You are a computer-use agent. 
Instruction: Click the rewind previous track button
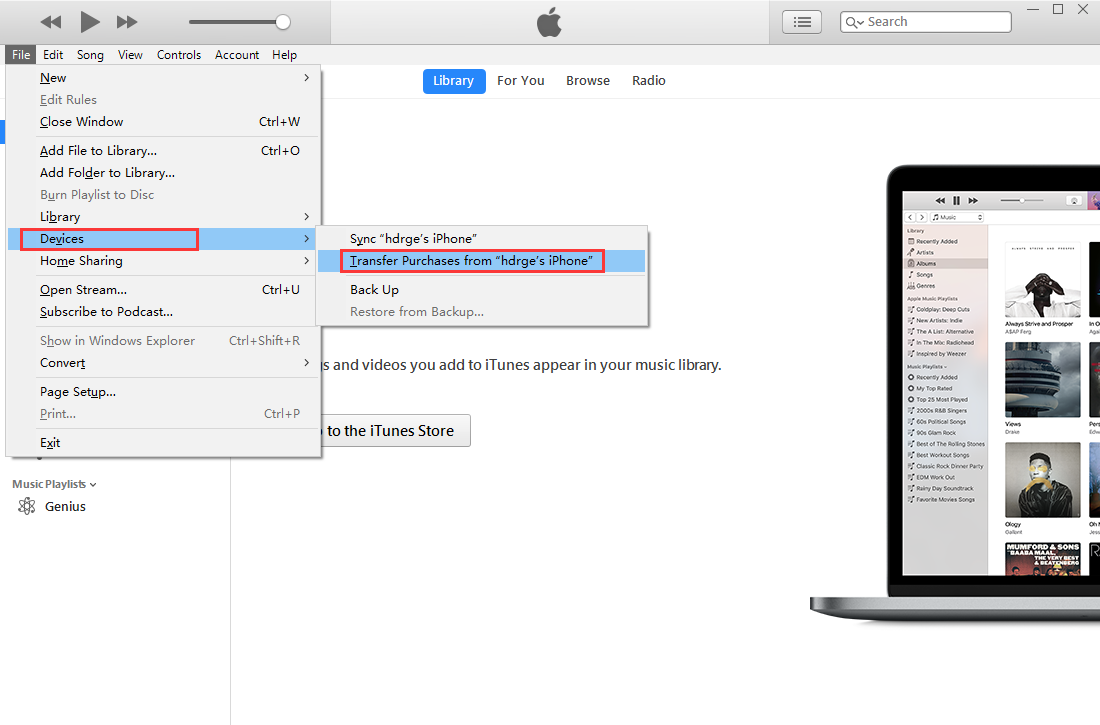coord(51,22)
